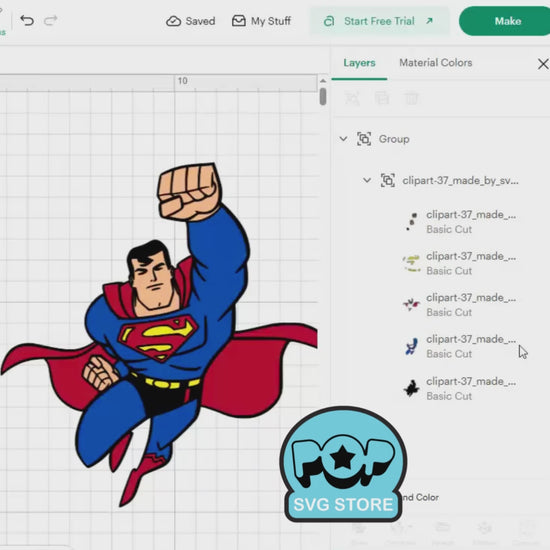Viewport: 550px width, 550px height.
Task: Click Start Free Trial link
Action: [379, 21]
